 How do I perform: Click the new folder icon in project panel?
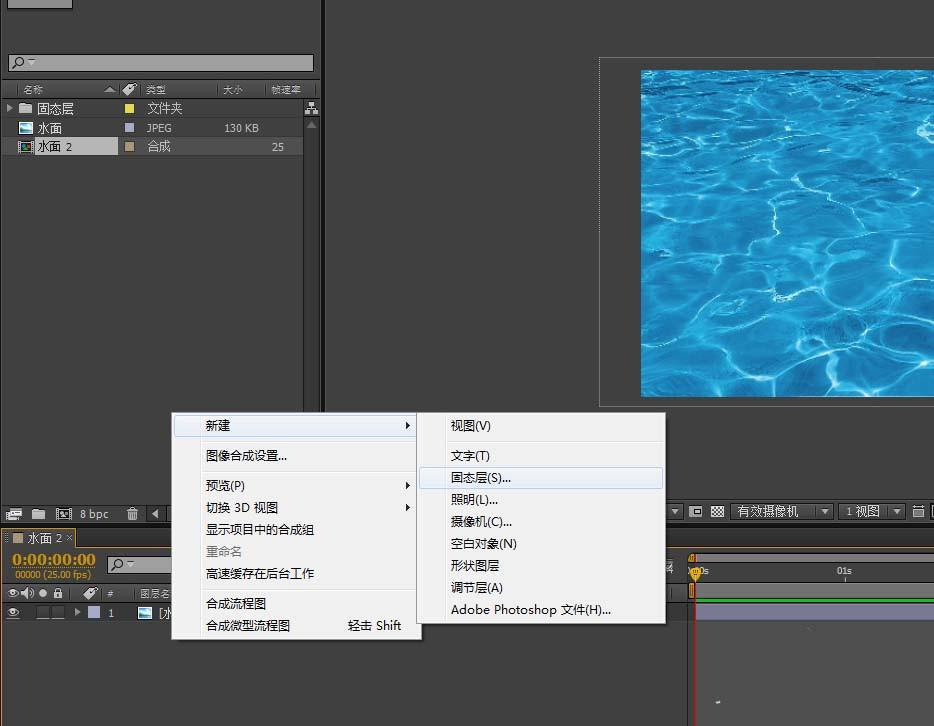click(39, 513)
